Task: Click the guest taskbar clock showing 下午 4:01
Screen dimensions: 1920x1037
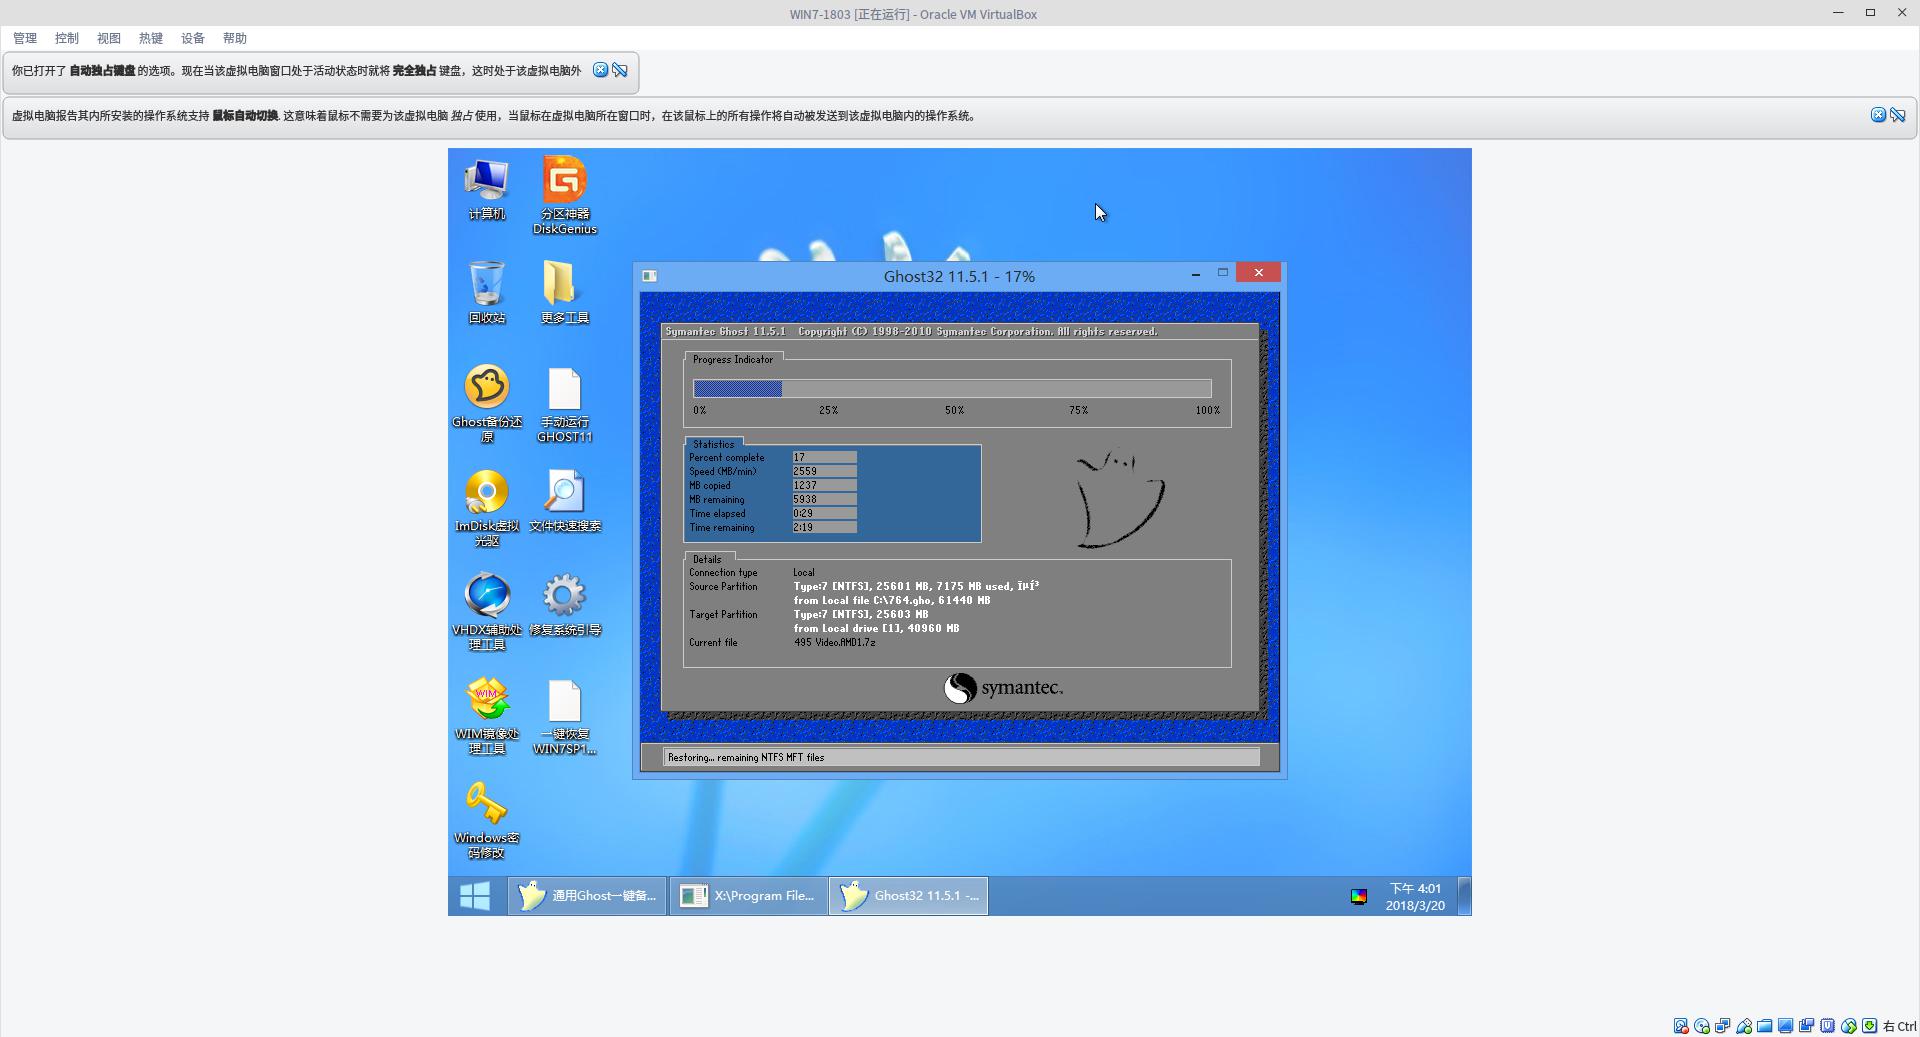Action: tap(1414, 896)
